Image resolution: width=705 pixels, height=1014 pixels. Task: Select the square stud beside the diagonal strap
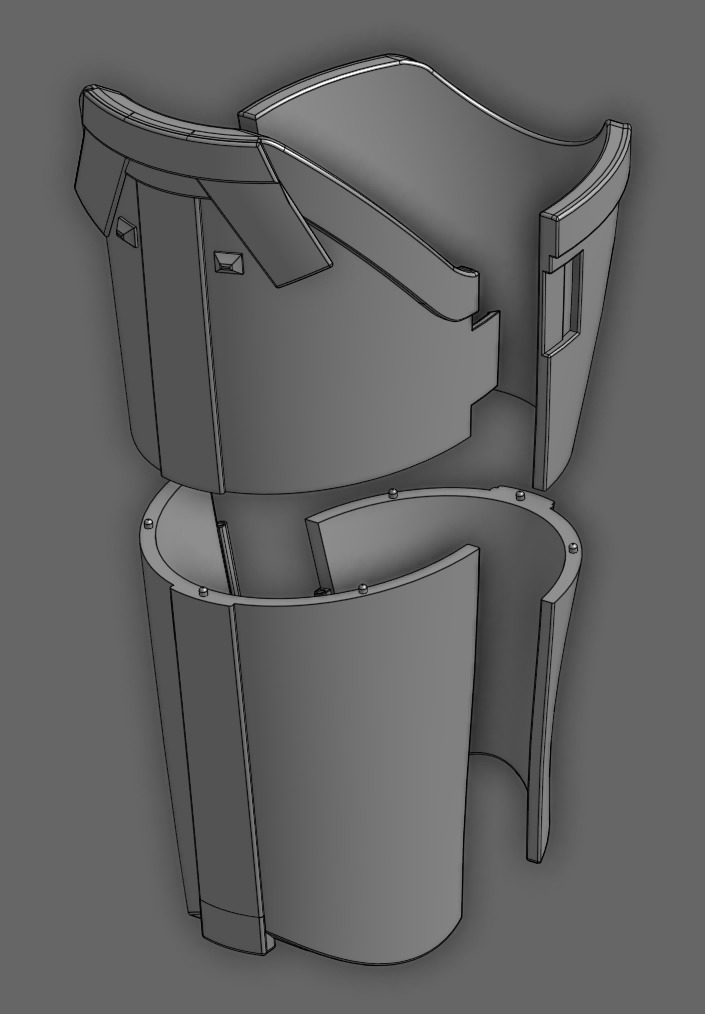228,261
